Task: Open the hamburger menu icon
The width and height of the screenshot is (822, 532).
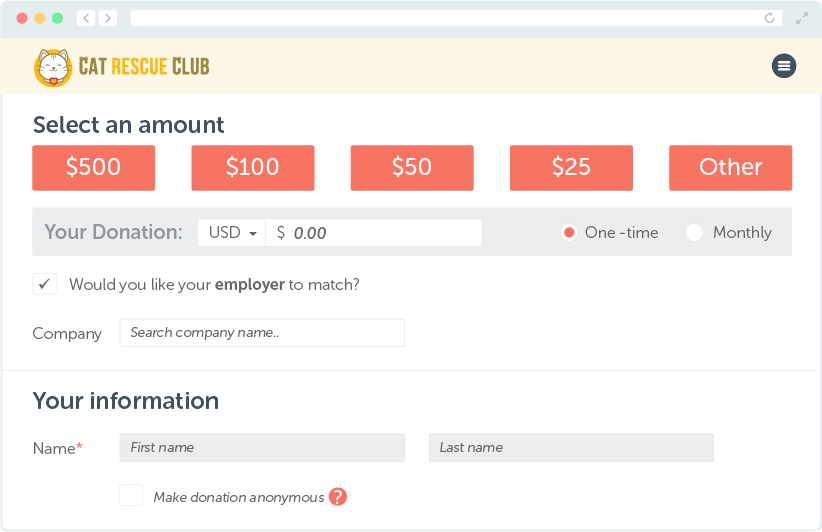Action: pyautogui.click(x=784, y=66)
